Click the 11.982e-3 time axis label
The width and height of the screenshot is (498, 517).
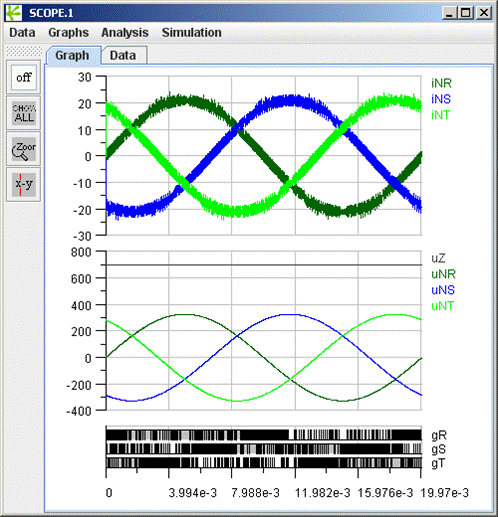[323, 493]
